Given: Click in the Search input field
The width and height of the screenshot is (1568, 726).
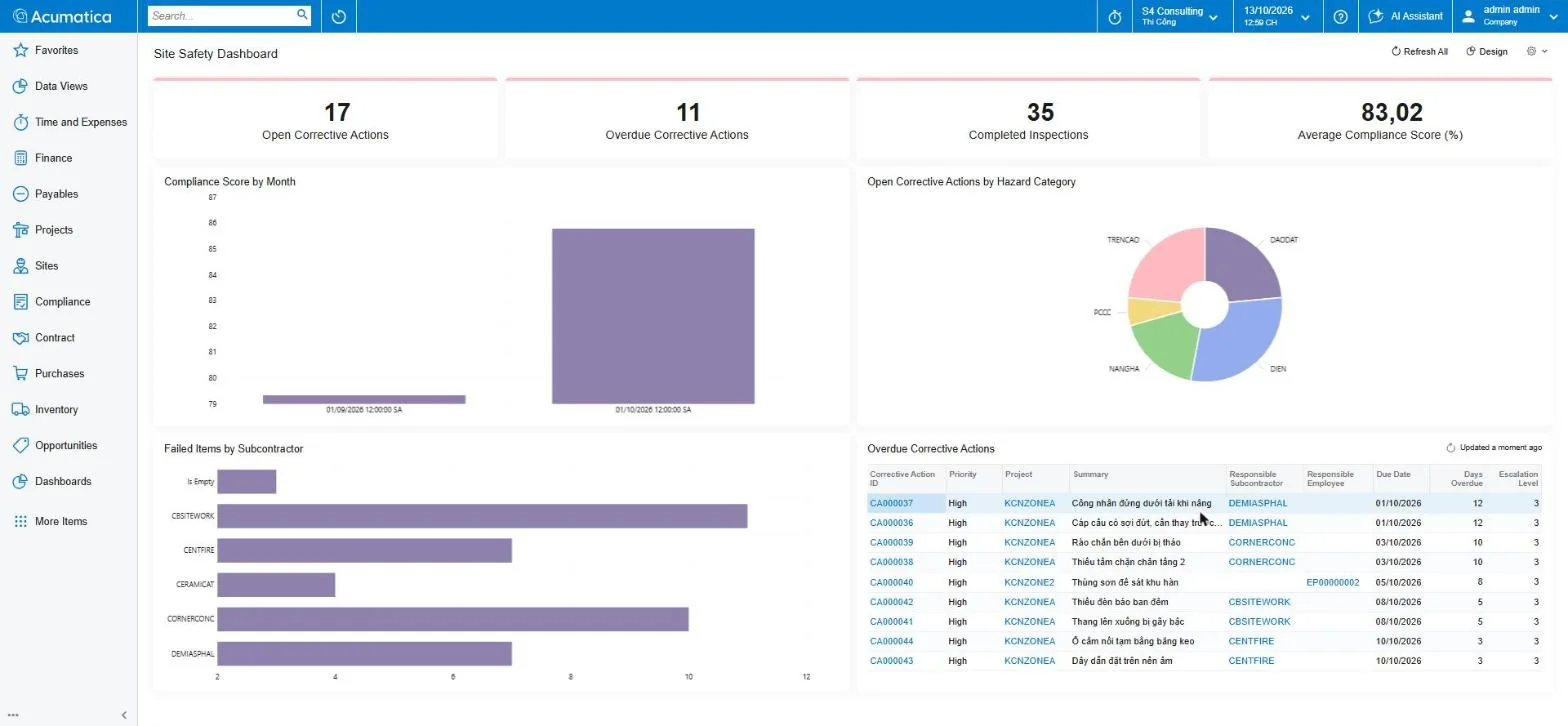Looking at the screenshot, I should (222, 15).
